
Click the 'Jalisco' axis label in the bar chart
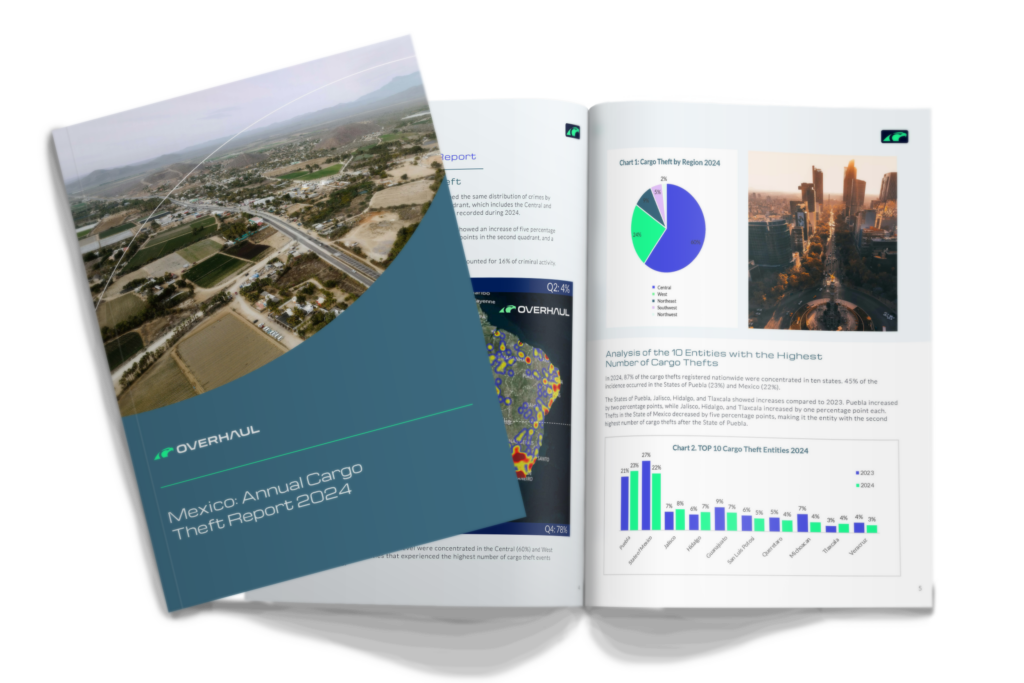coord(669,542)
